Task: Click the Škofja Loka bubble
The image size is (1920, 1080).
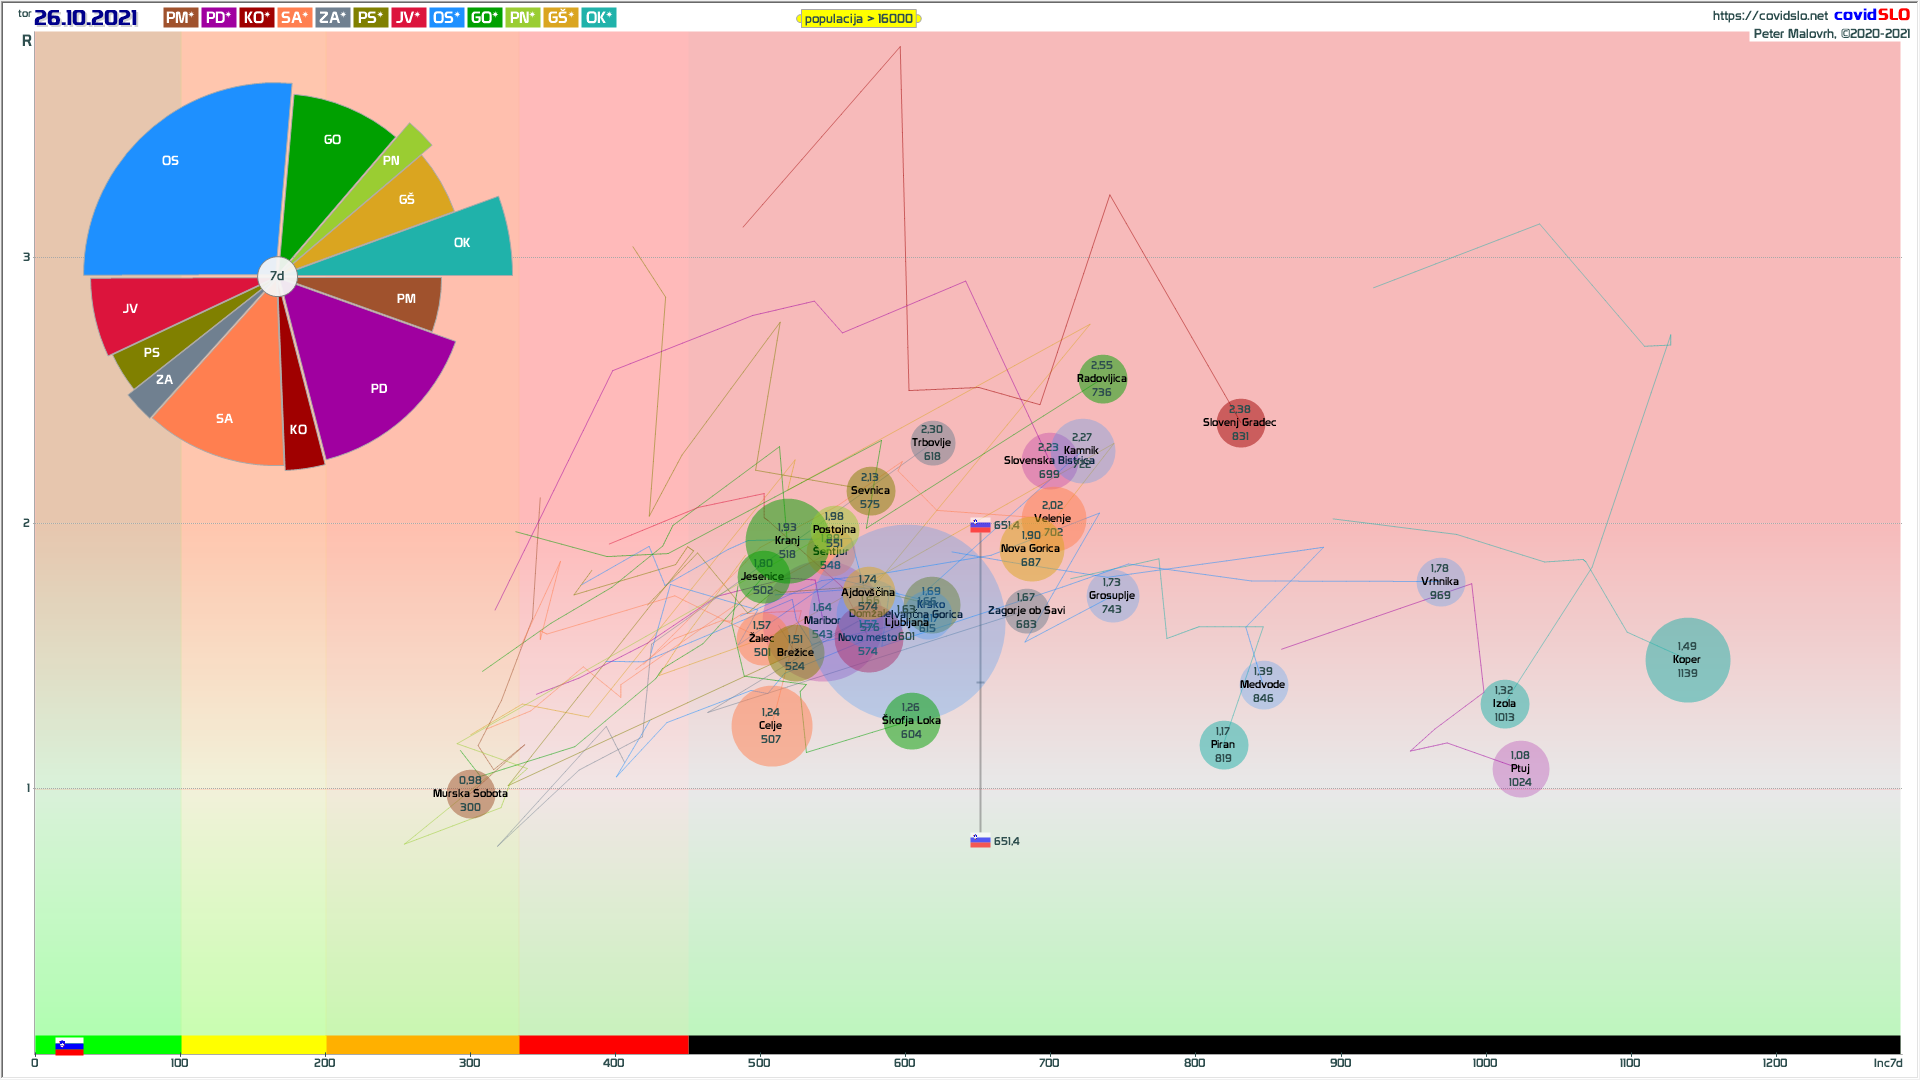Action: click(911, 721)
